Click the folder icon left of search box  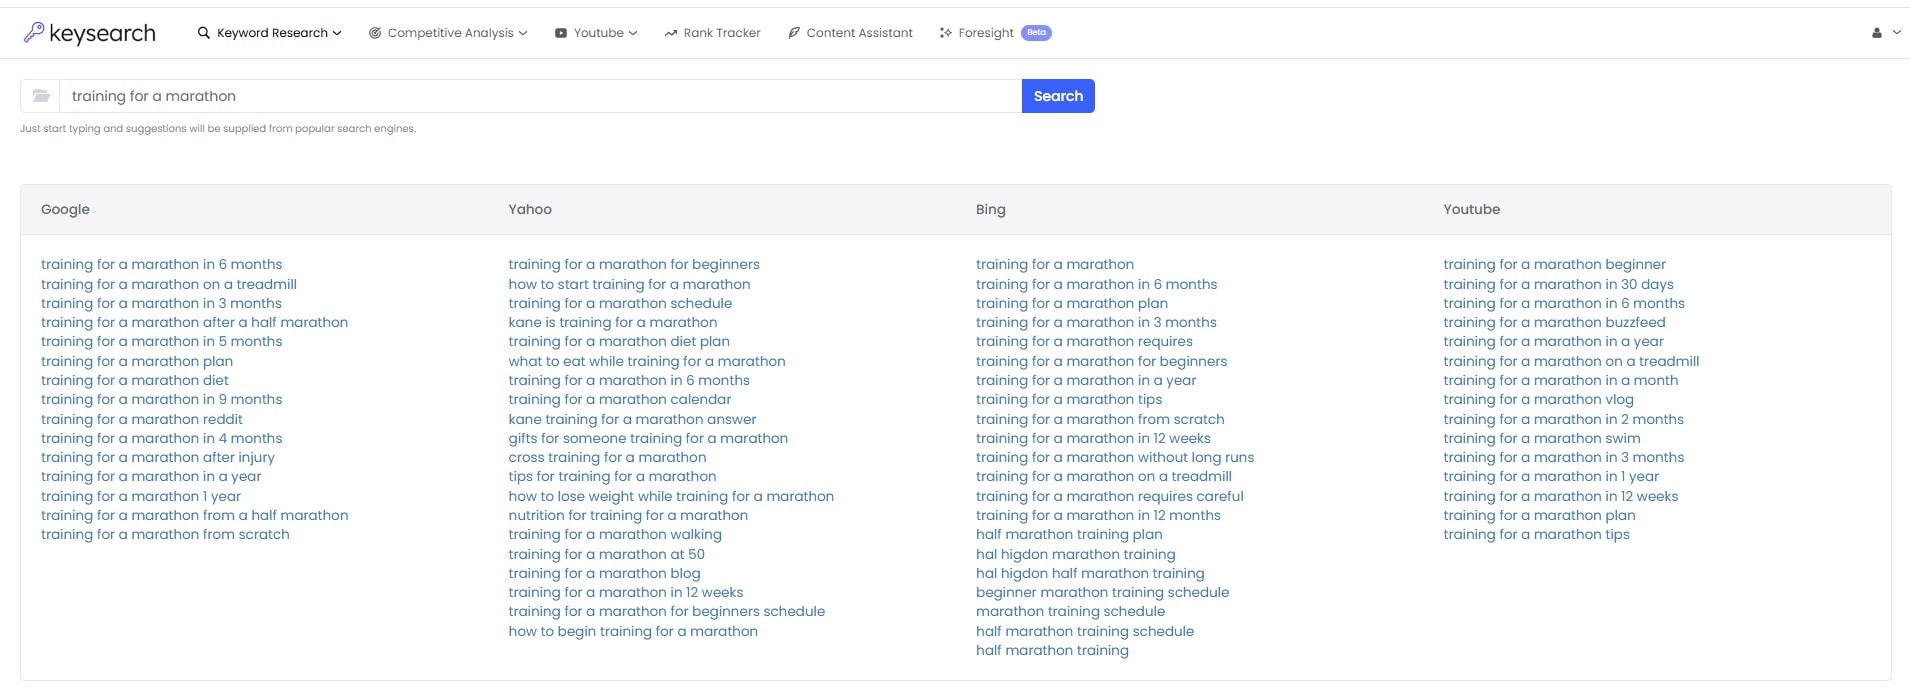coord(41,96)
